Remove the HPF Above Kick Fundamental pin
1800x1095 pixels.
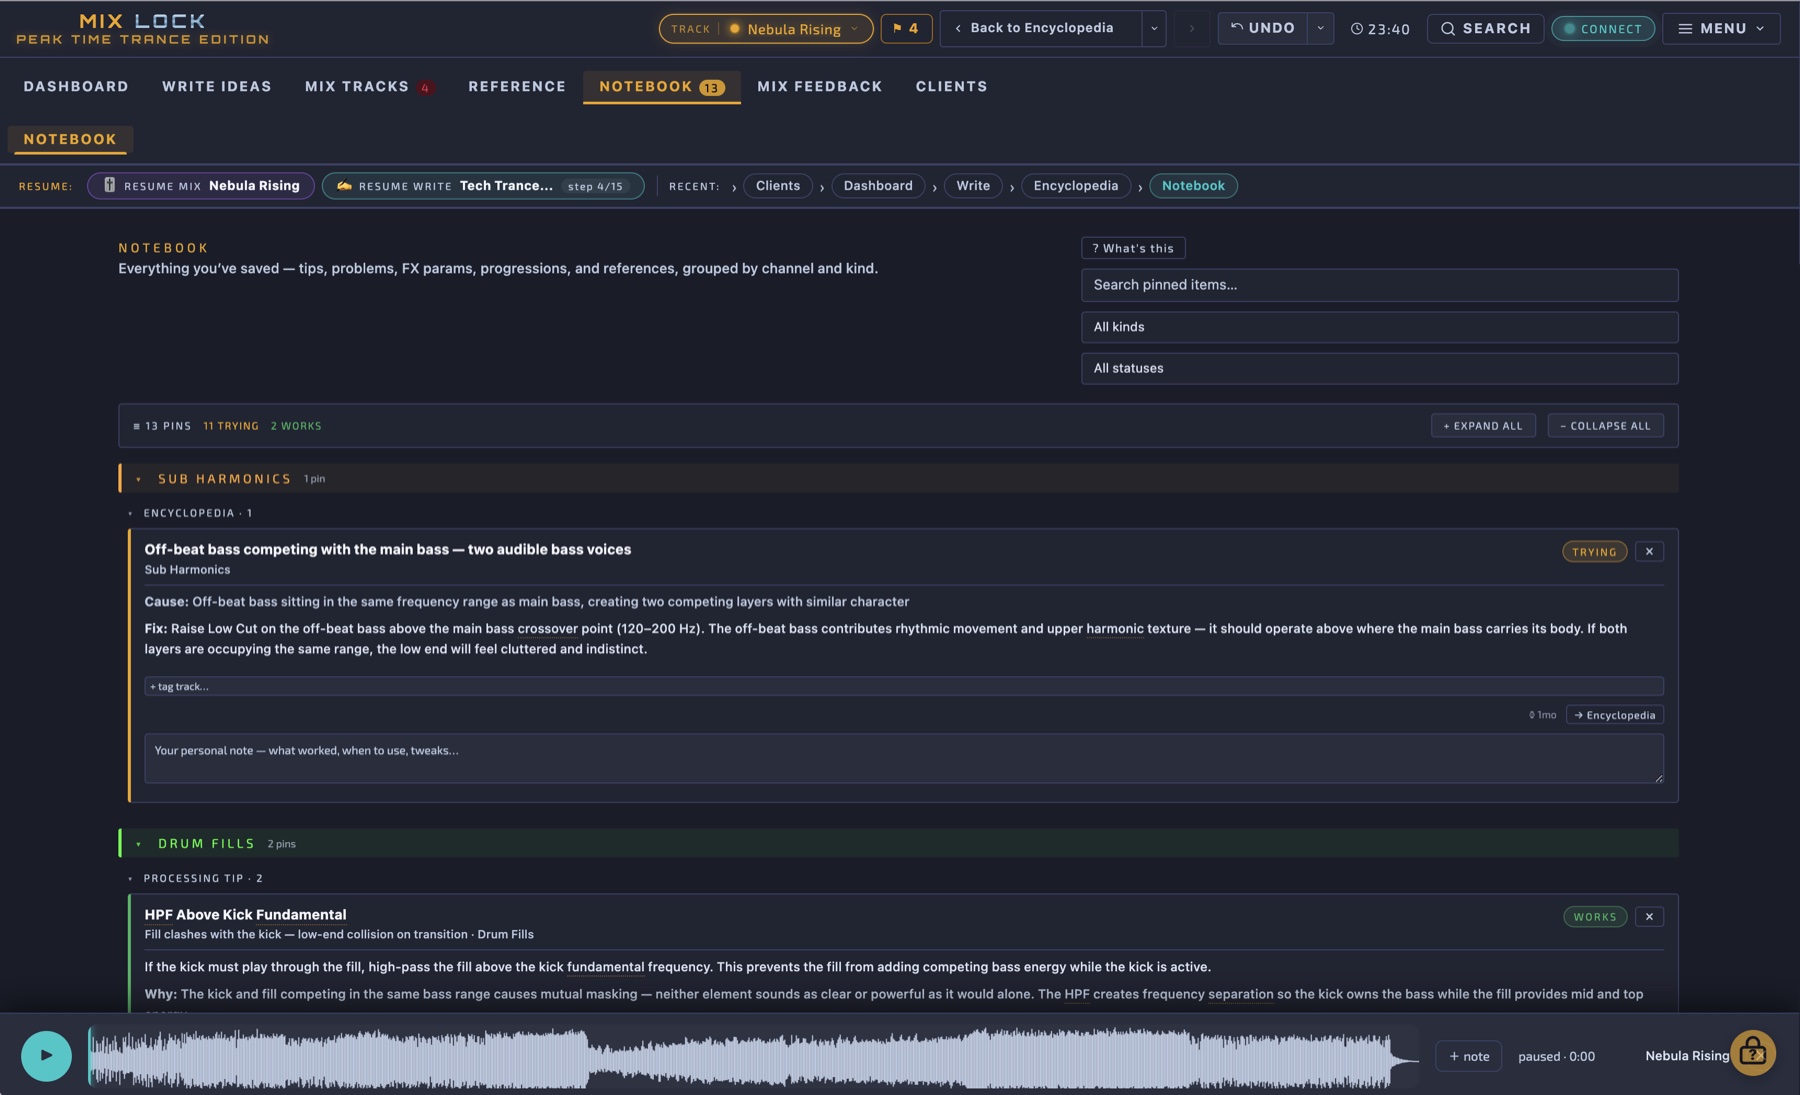(x=1650, y=917)
